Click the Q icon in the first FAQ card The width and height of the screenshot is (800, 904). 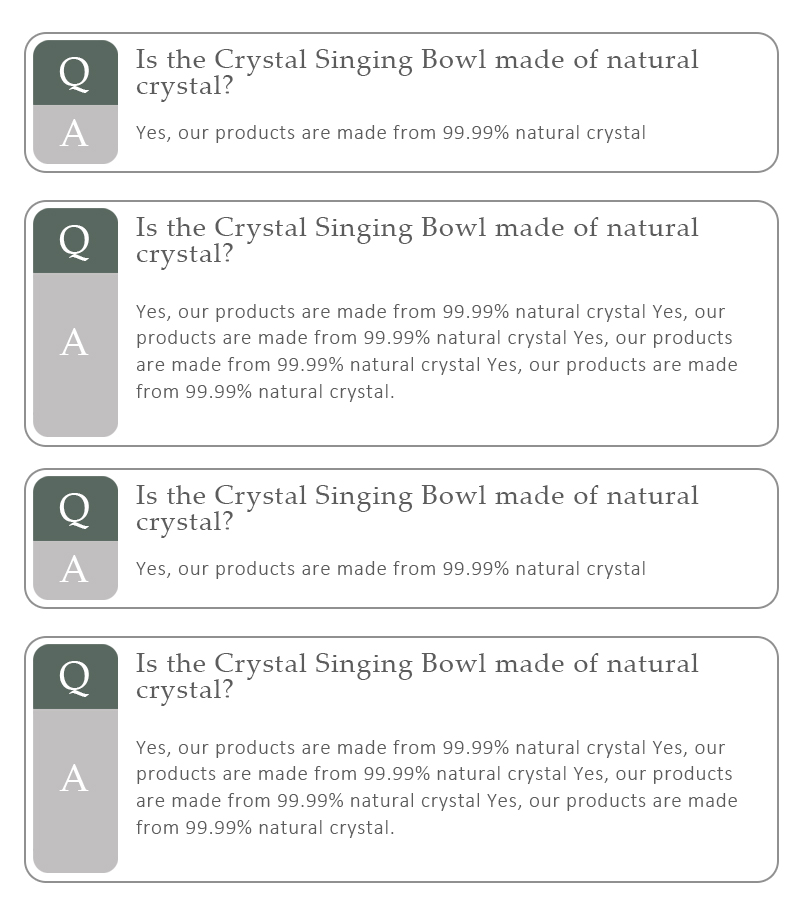pyautogui.click(x=76, y=73)
